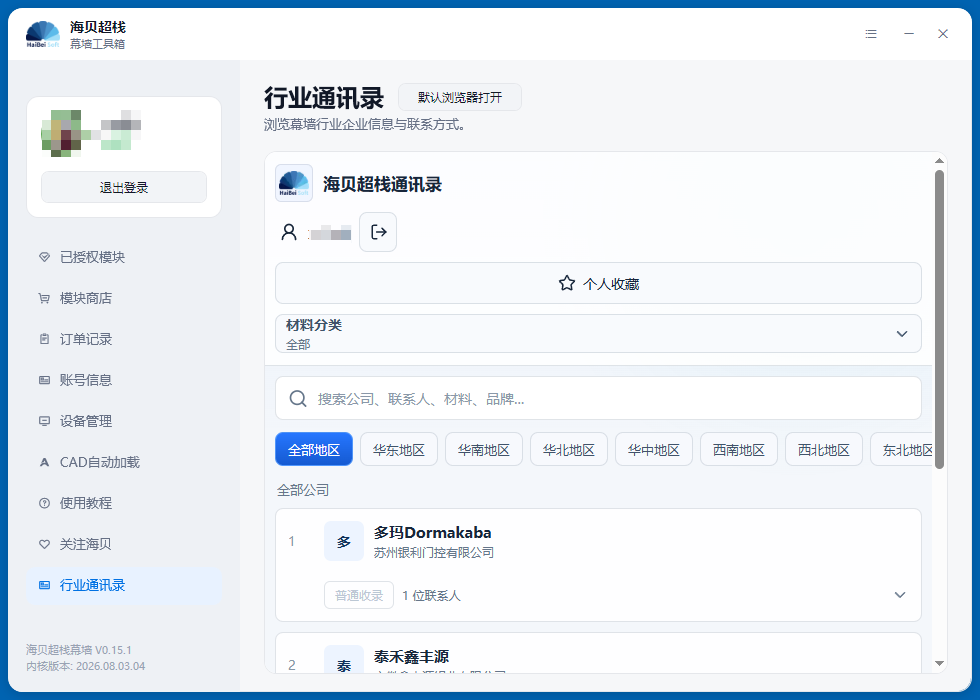980x700 pixels.
Task: Click the chevron arrow in 材料分类
Action: point(902,334)
